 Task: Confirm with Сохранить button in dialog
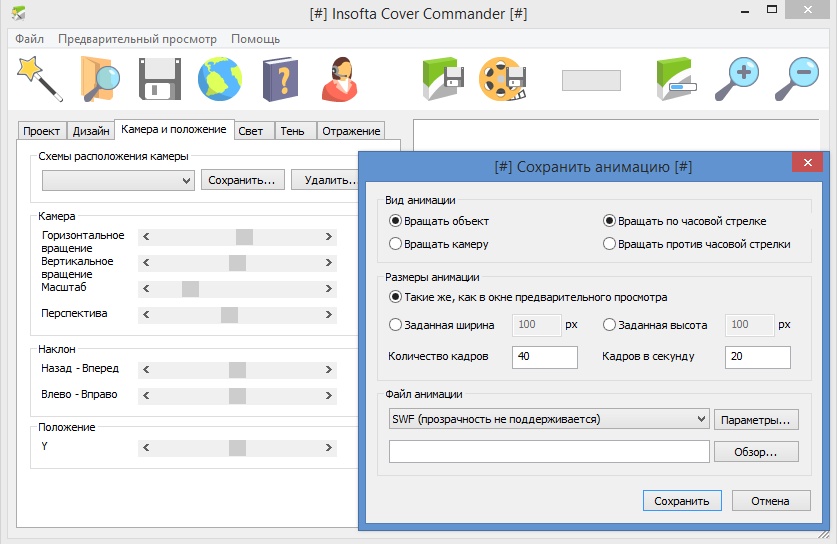[x=682, y=501]
